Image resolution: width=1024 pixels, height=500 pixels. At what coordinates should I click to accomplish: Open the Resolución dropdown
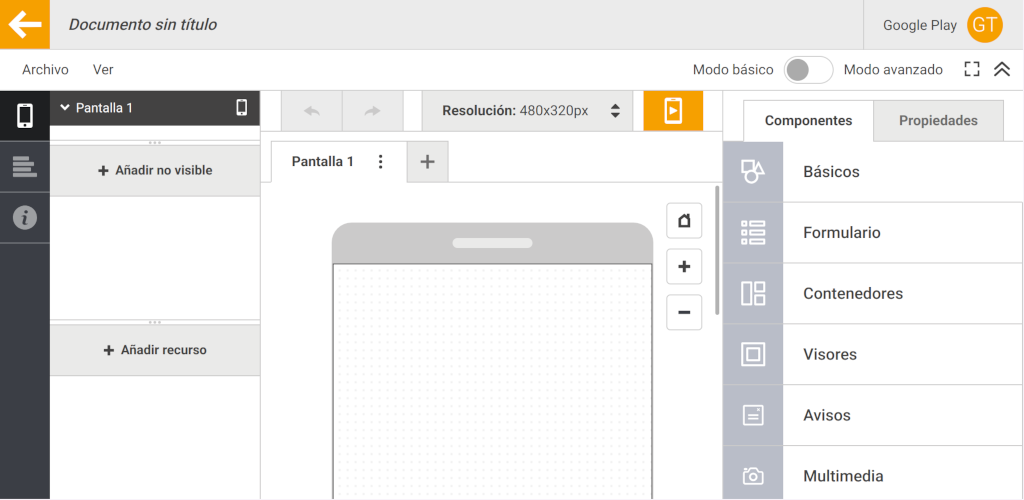pyautogui.click(x=527, y=111)
